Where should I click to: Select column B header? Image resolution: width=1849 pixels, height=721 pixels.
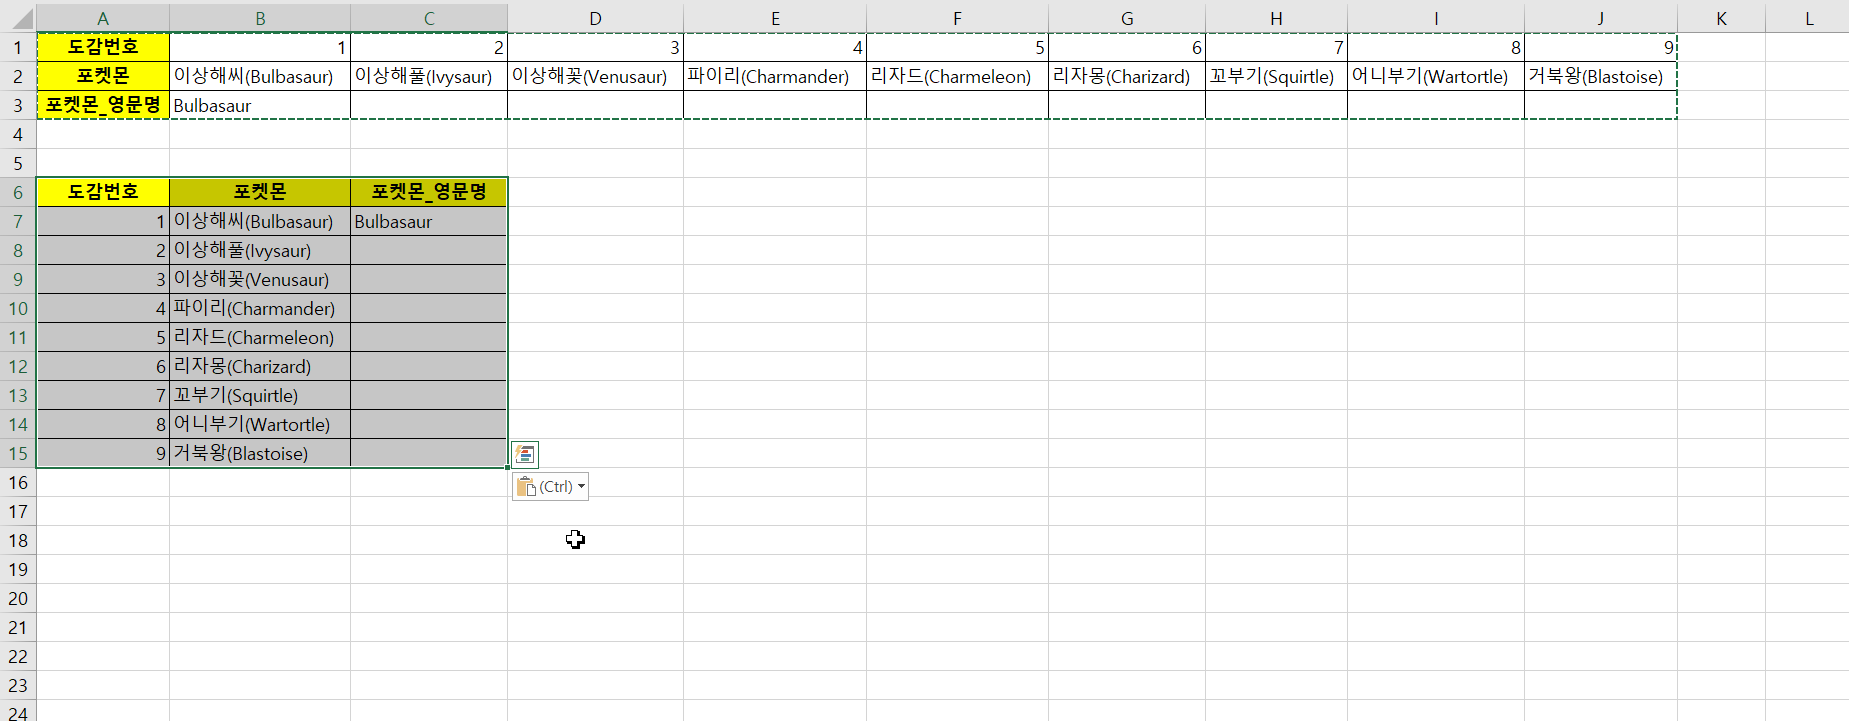click(260, 18)
